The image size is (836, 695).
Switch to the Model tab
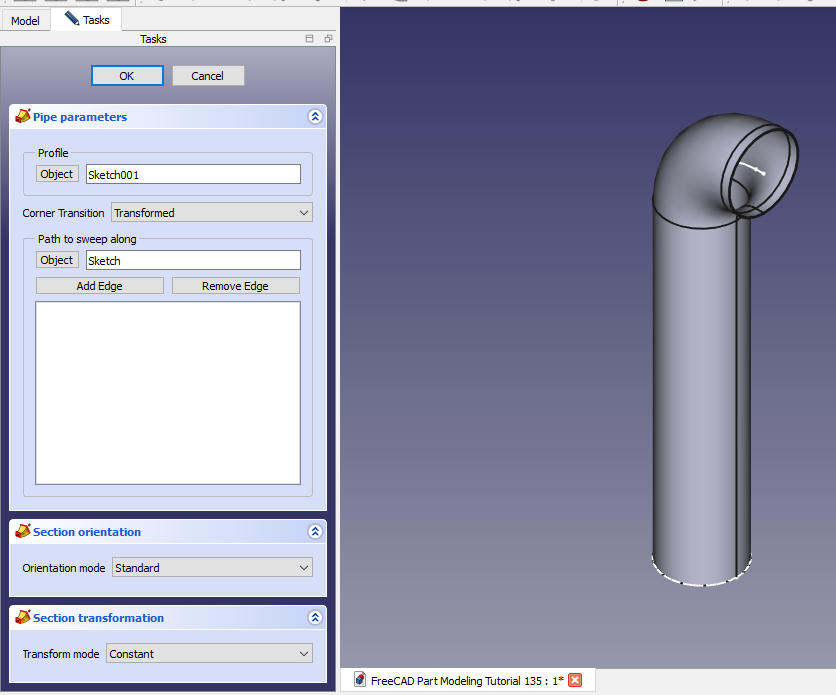(x=25, y=20)
